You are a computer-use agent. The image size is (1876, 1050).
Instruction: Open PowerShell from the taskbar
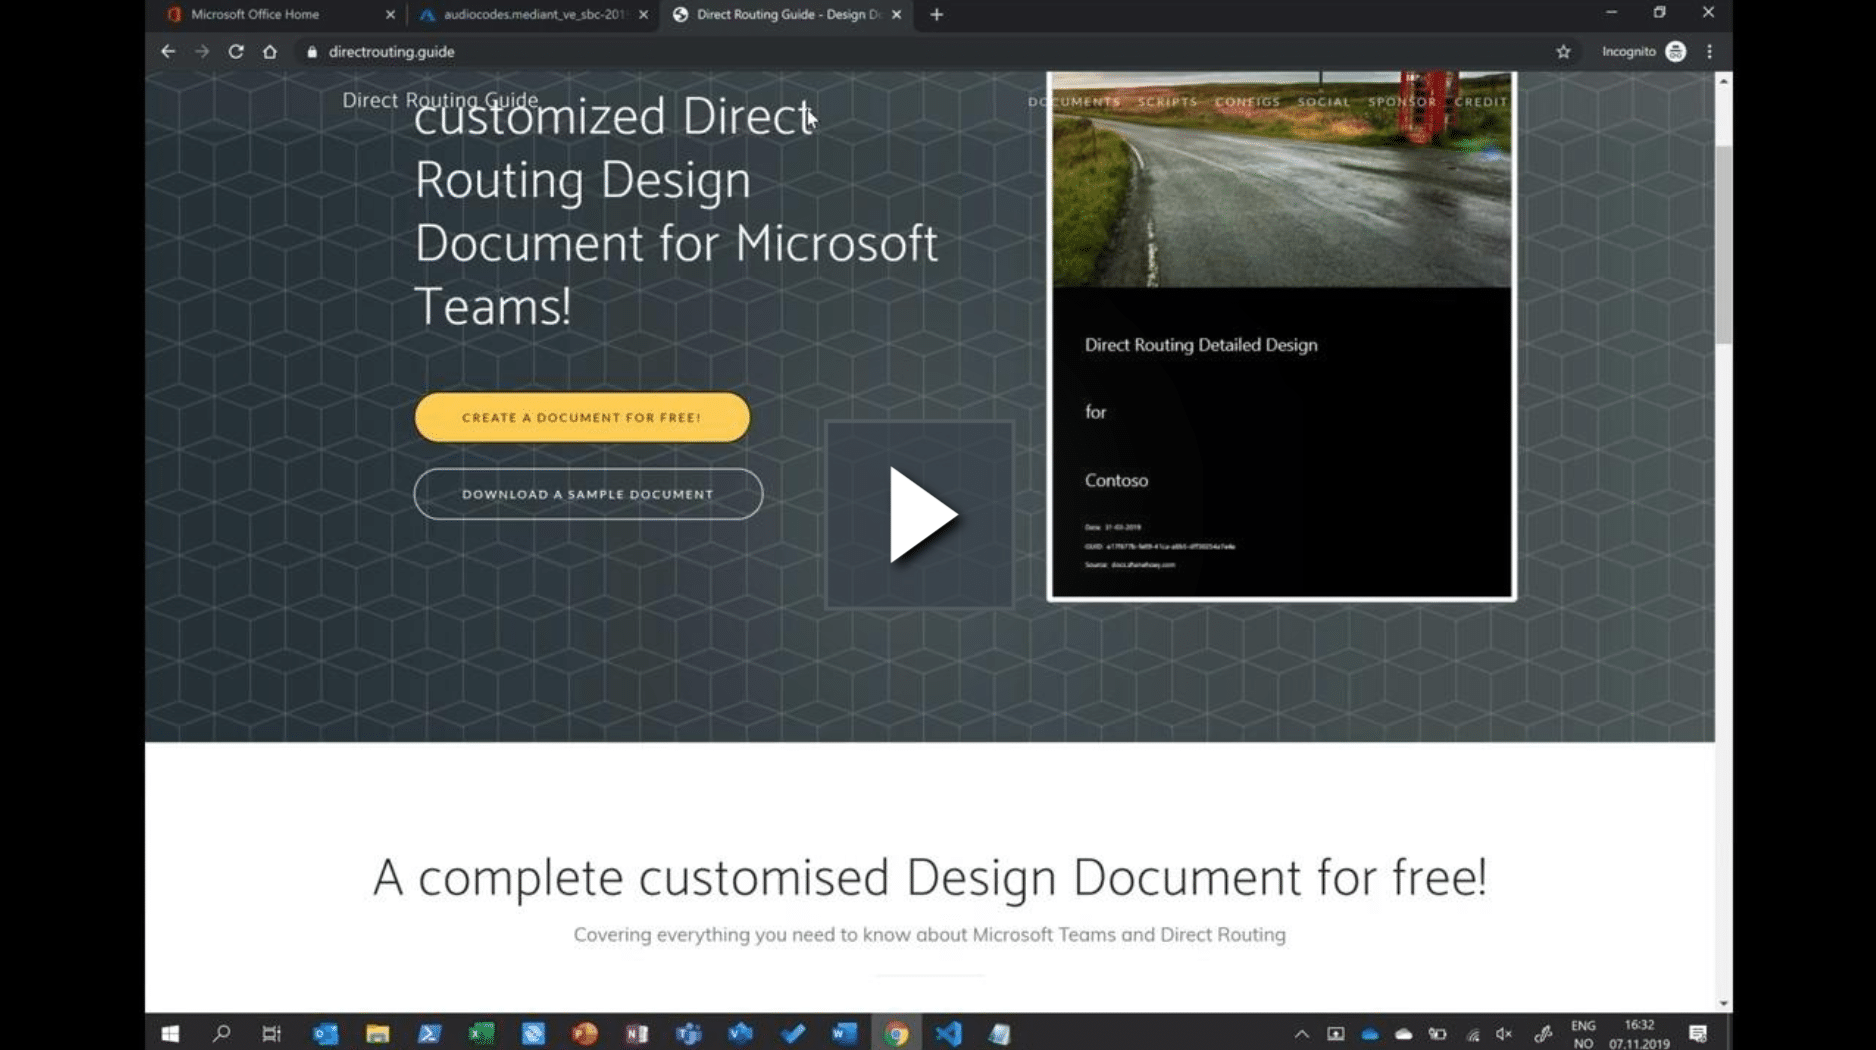(429, 1033)
